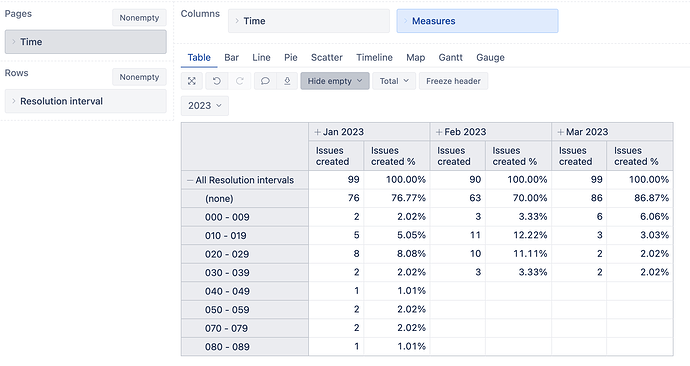Click the export download icon
The image size is (690, 366).
coord(287,81)
